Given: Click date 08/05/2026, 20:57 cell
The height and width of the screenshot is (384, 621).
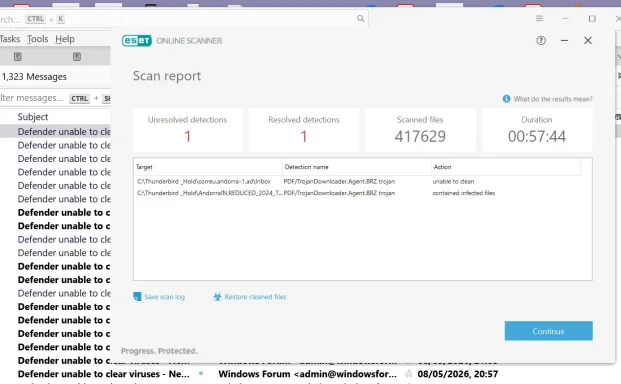Looking at the screenshot, I should pos(457,374).
